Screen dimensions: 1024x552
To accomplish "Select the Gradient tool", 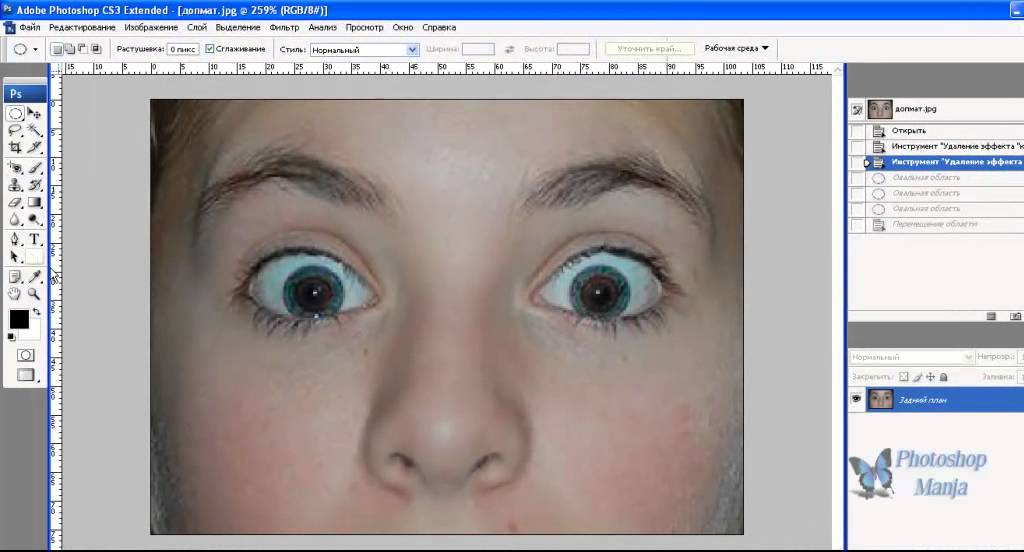I will point(35,203).
